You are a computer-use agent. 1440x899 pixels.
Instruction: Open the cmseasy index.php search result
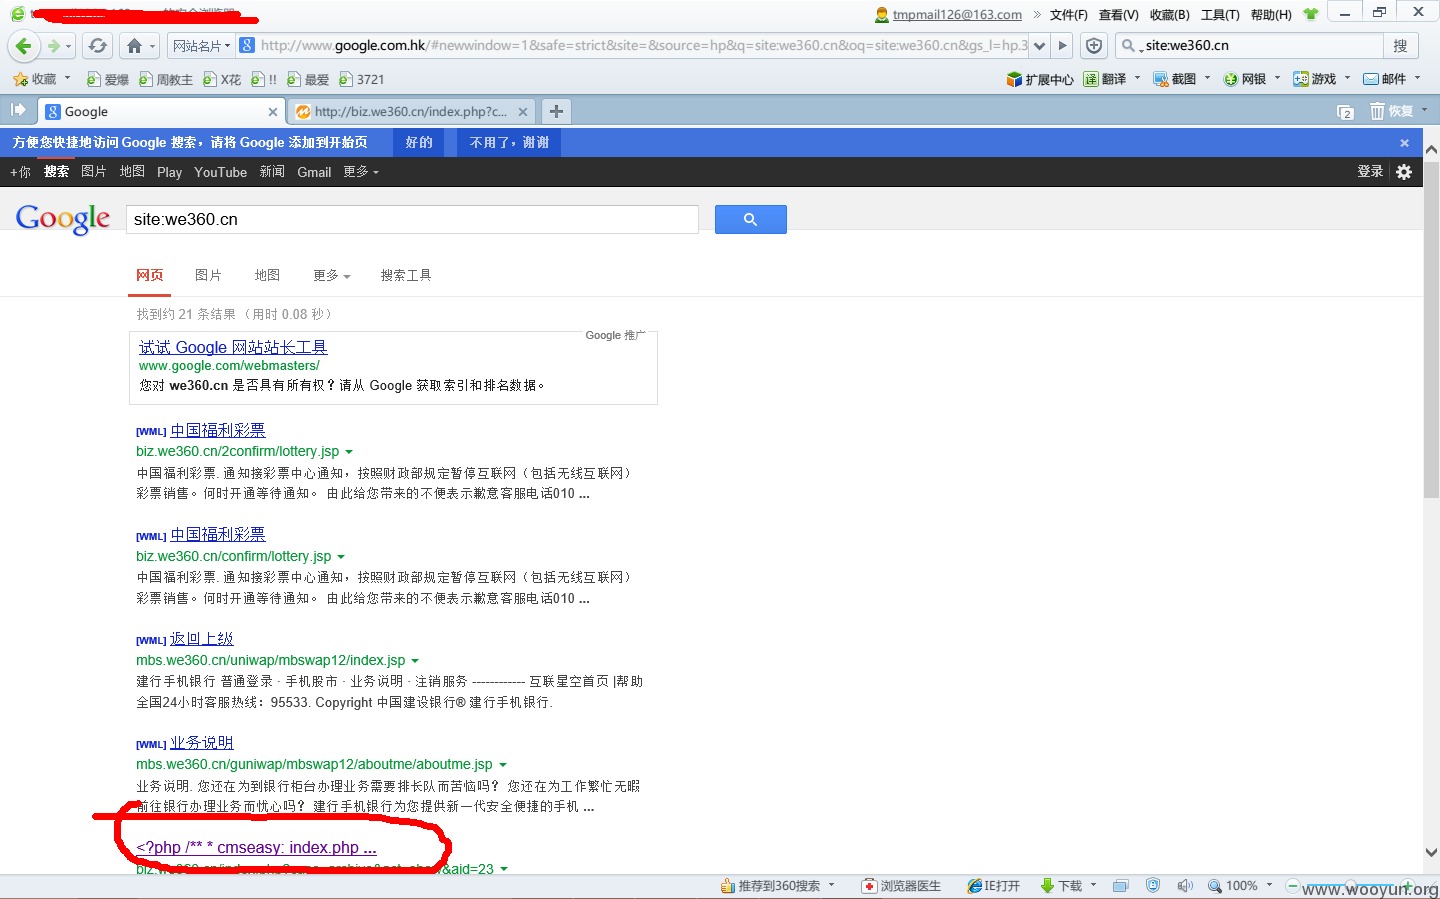256,848
